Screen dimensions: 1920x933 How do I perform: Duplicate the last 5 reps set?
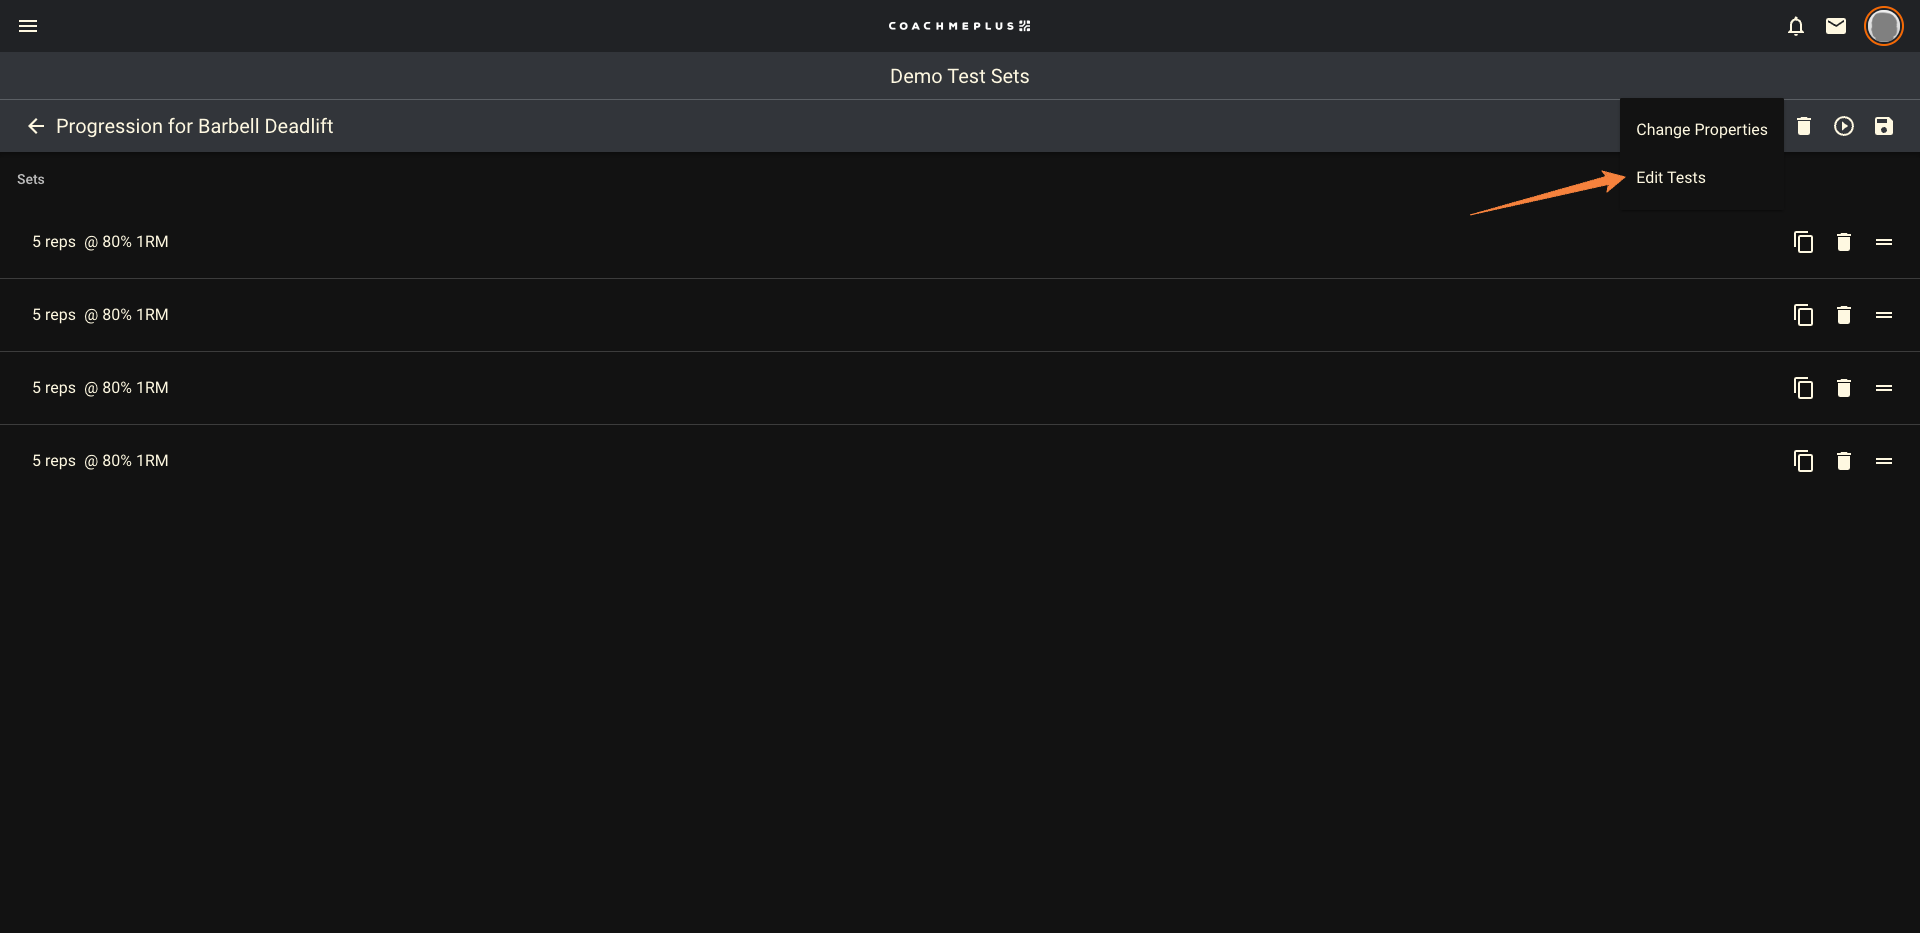coord(1803,461)
